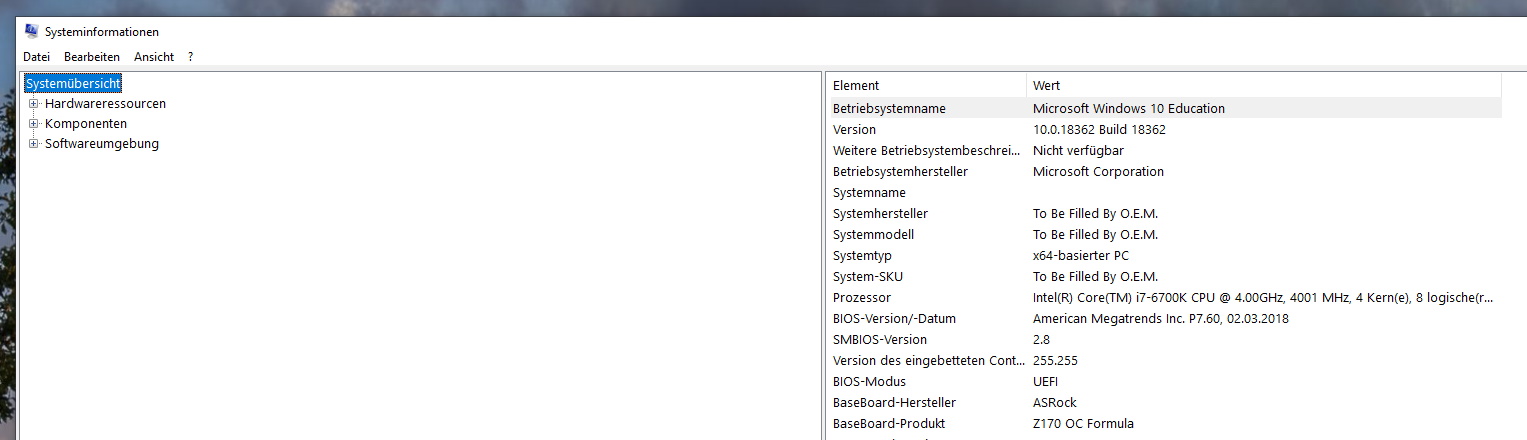This screenshot has width=1527, height=440.
Task: Select the Systemname row
Action: (1165, 192)
